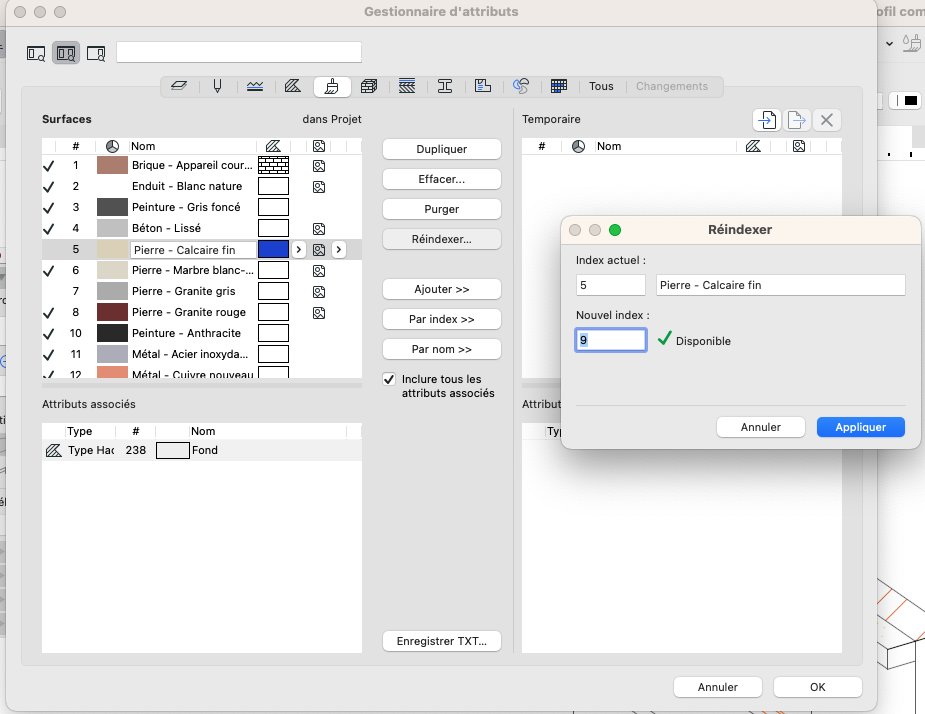Click the Nouvel index input field
The height and width of the screenshot is (714, 925).
(x=611, y=340)
